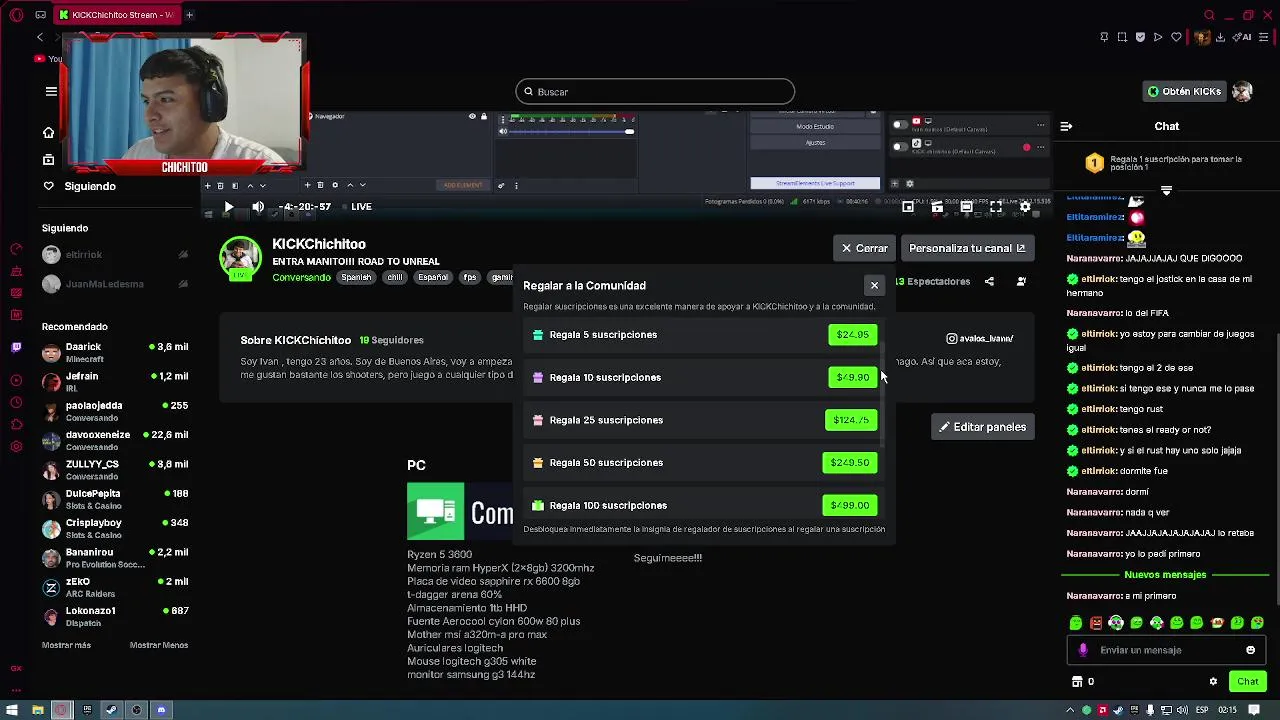The image size is (1280, 720).
Task: Select the chill stream tag
Action: [x=395, y=278]
